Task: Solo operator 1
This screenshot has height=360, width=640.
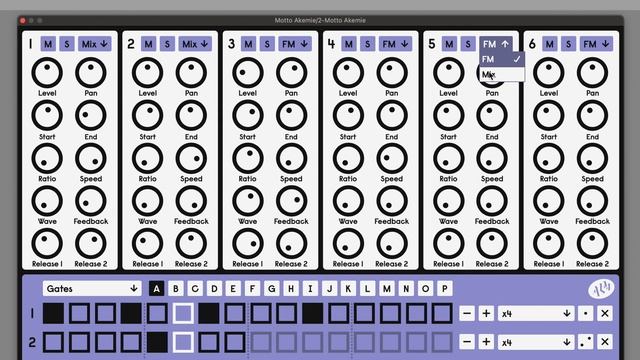Action: (67, 44)
